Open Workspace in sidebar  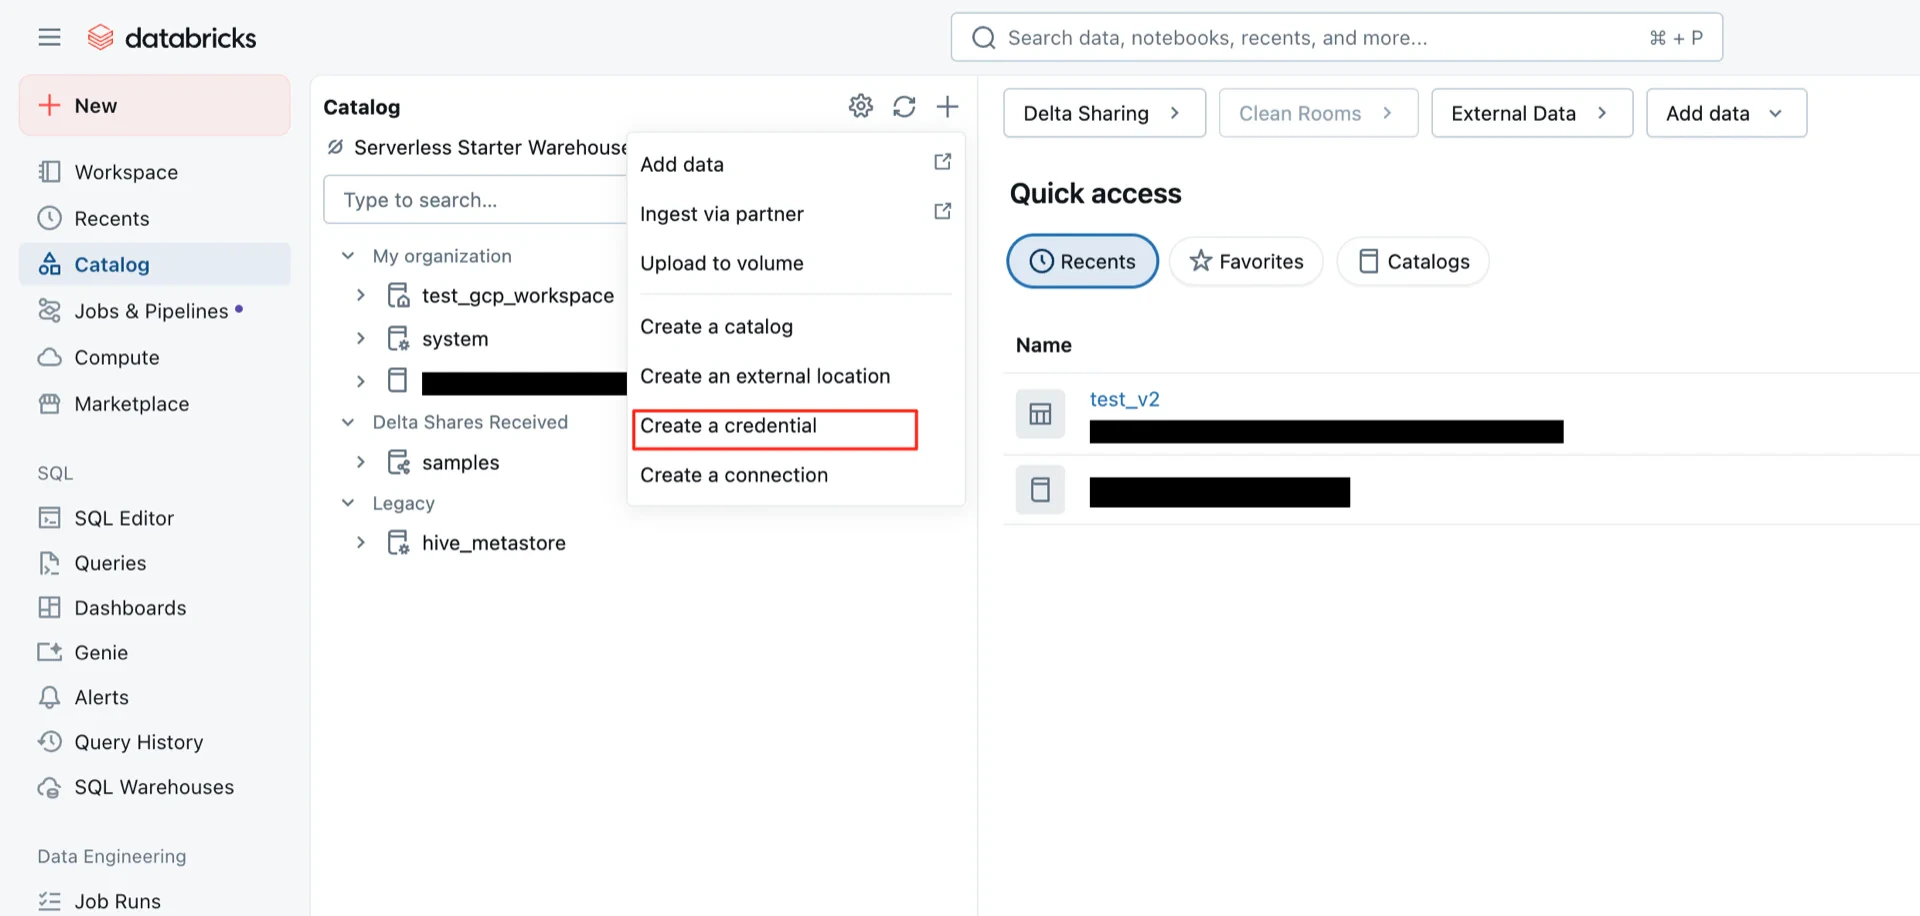click(155, 172)
